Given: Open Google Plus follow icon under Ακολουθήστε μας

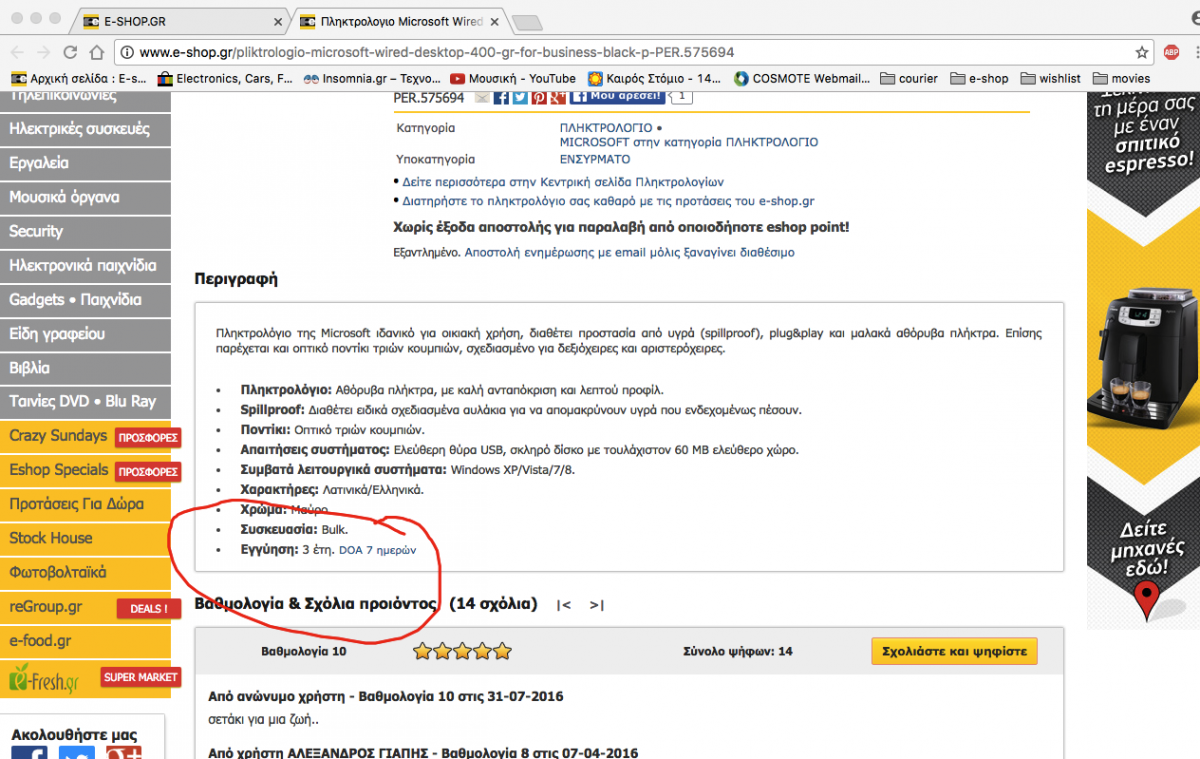Looking at the screenshot, I should [123, 752].
